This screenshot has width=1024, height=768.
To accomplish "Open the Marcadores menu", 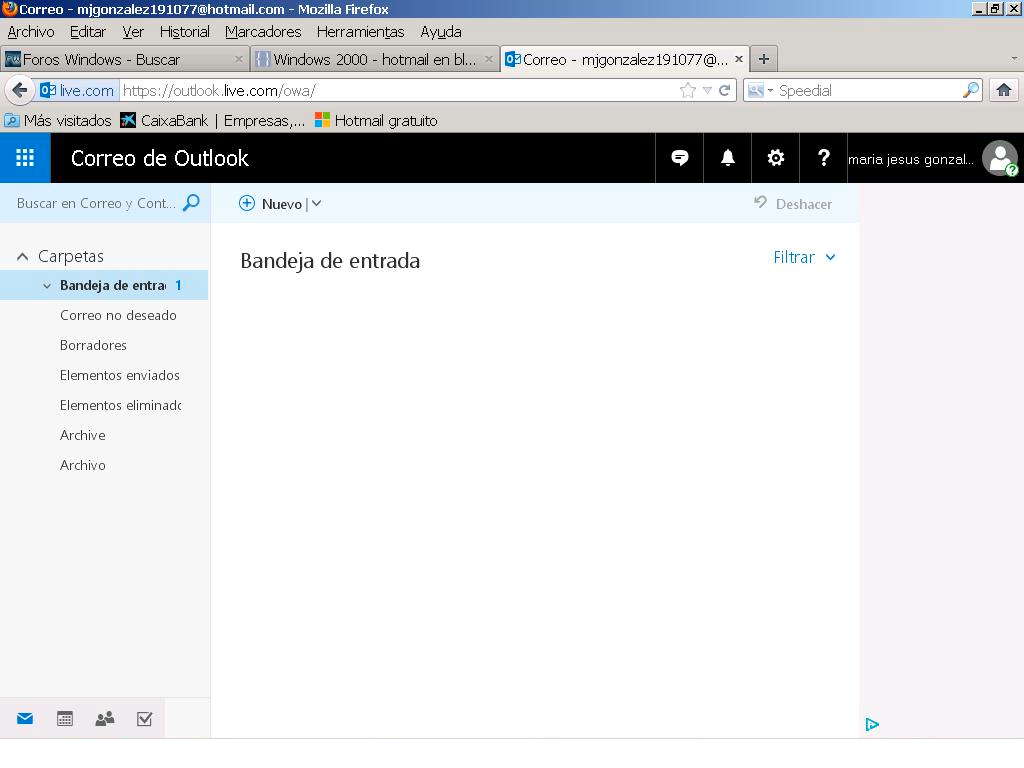I will pos(263,31).
